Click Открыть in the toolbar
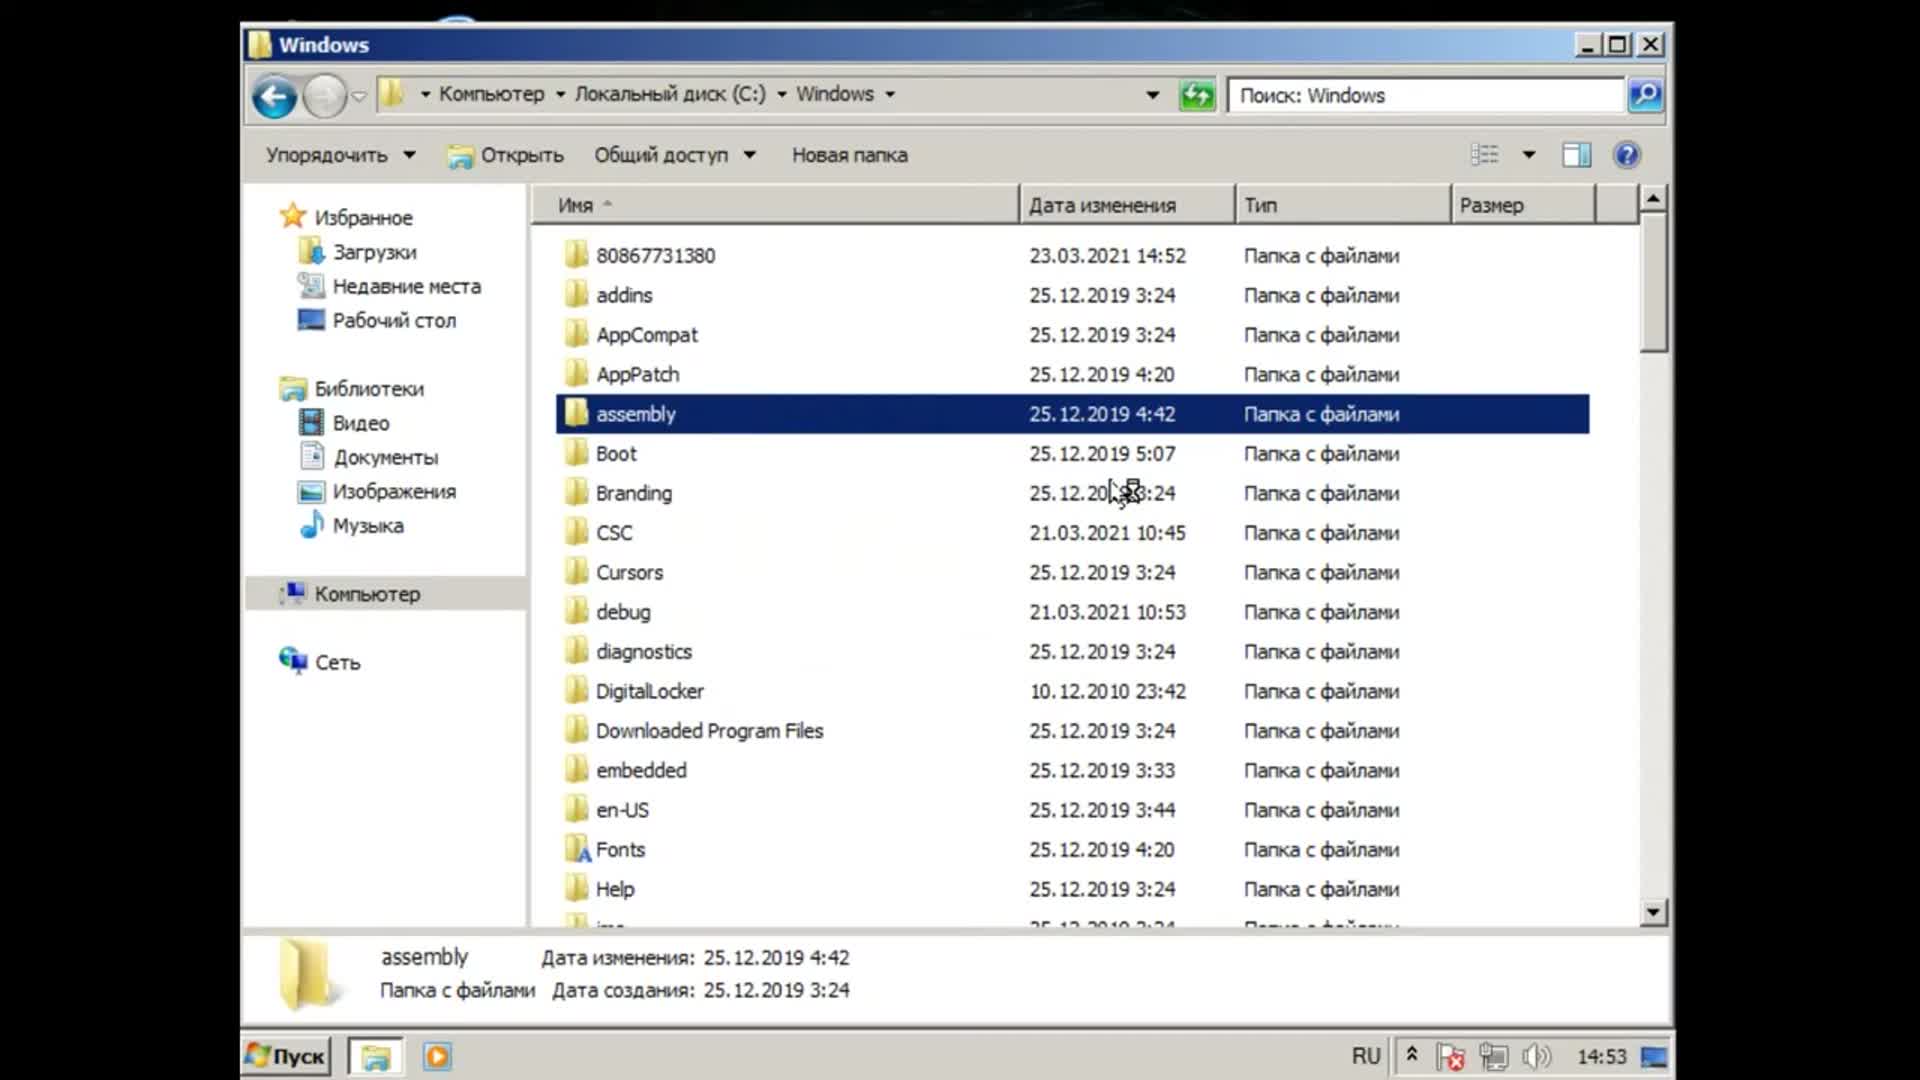The height and width of the screenshot is (1080, 1920). 505,155
